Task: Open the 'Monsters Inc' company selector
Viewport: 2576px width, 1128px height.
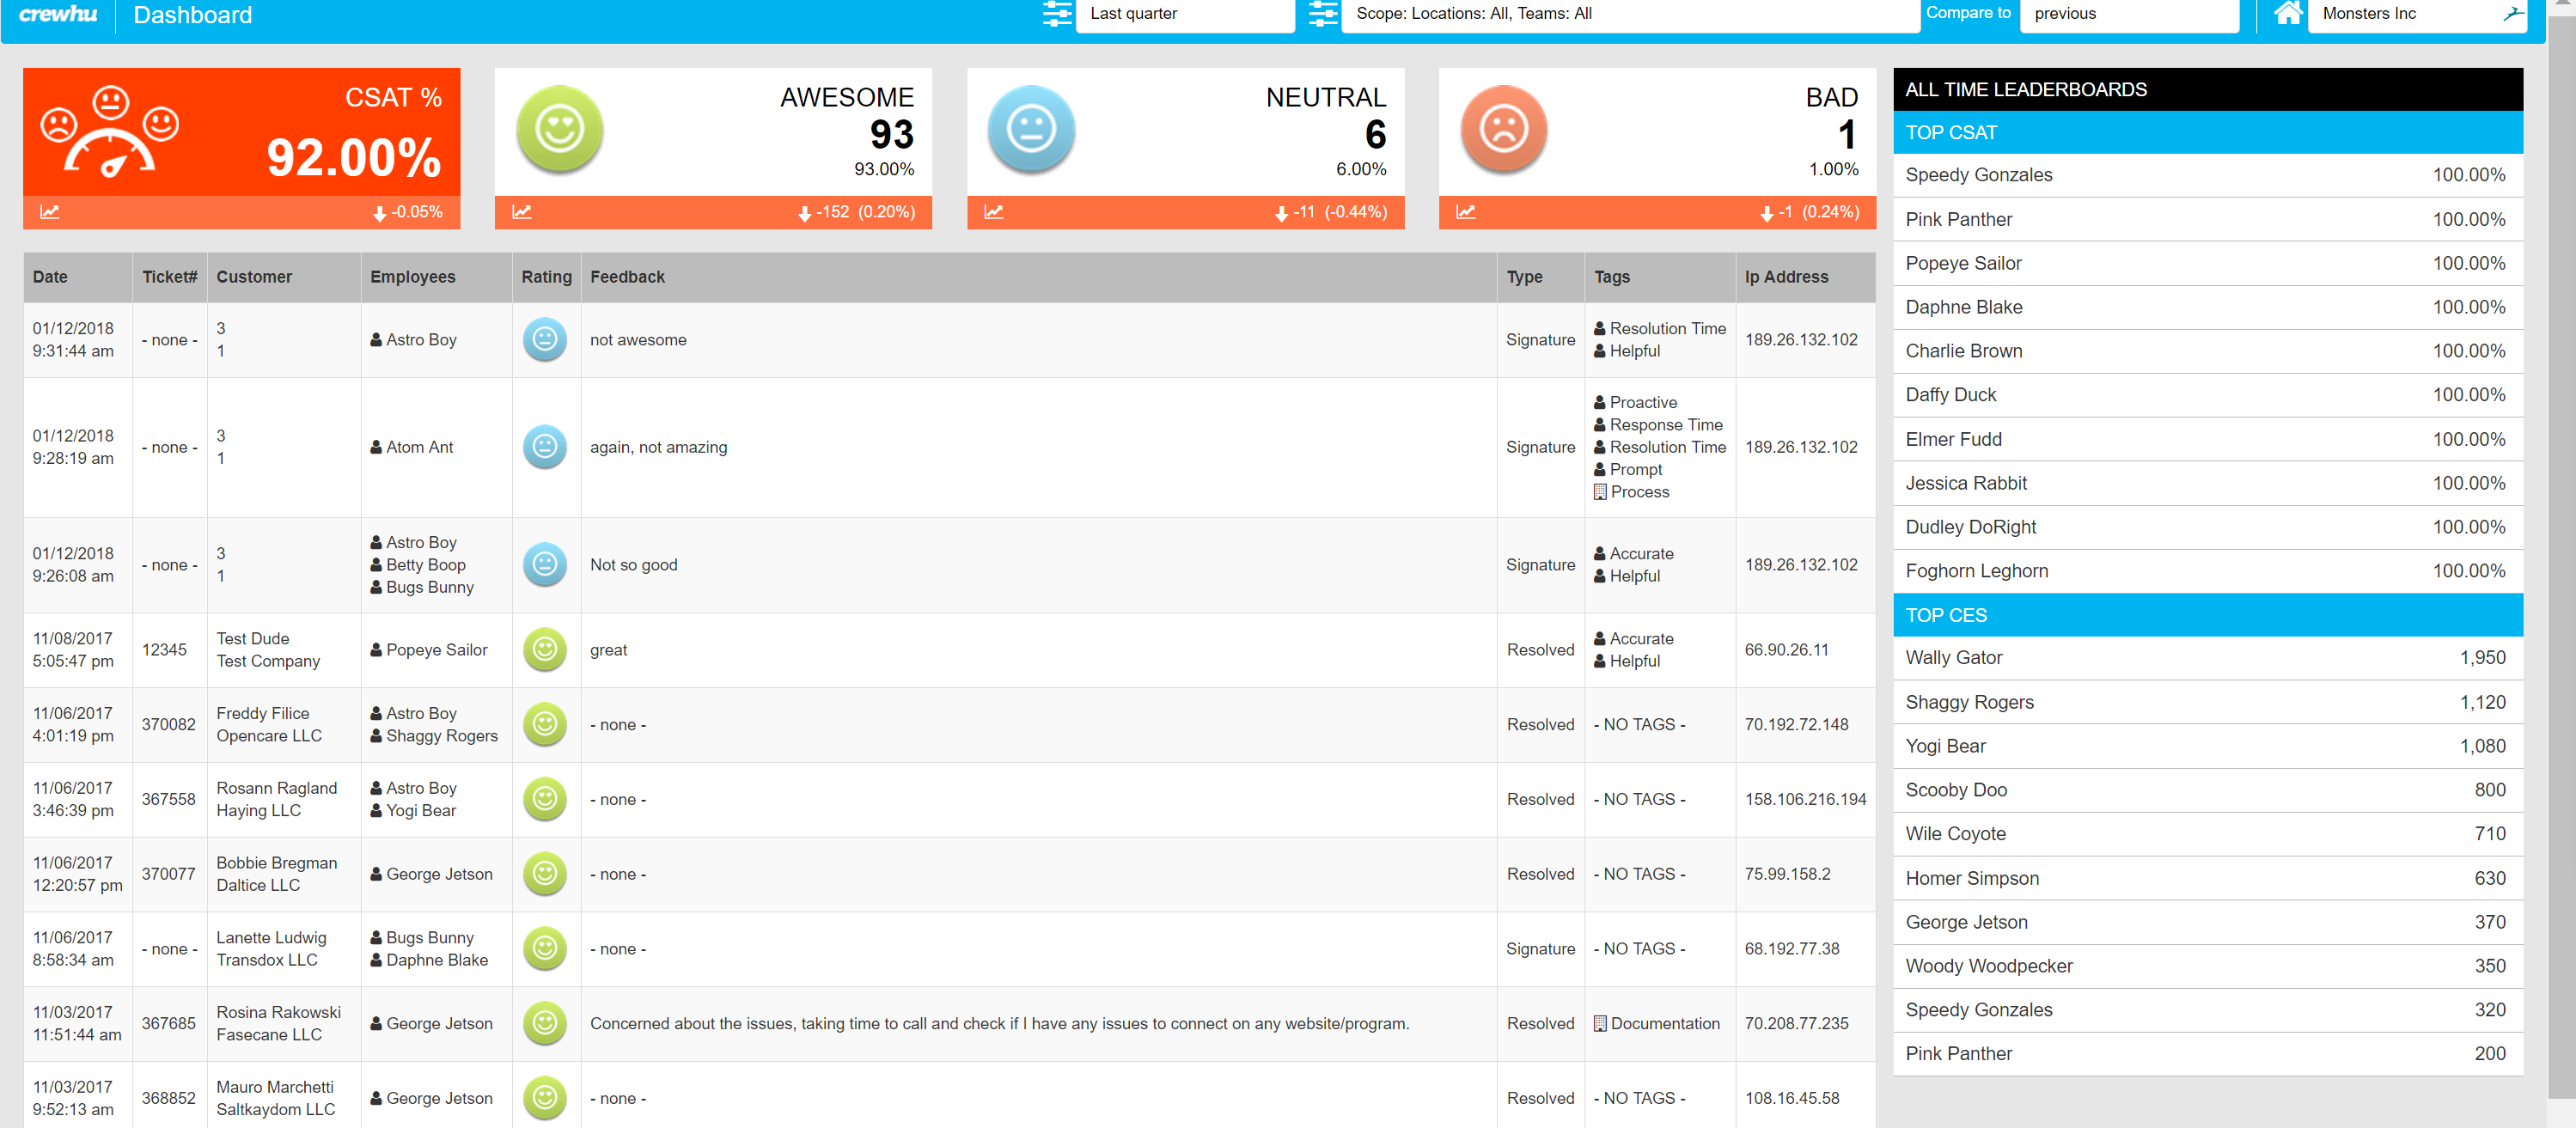Action: pos(2399,13)
